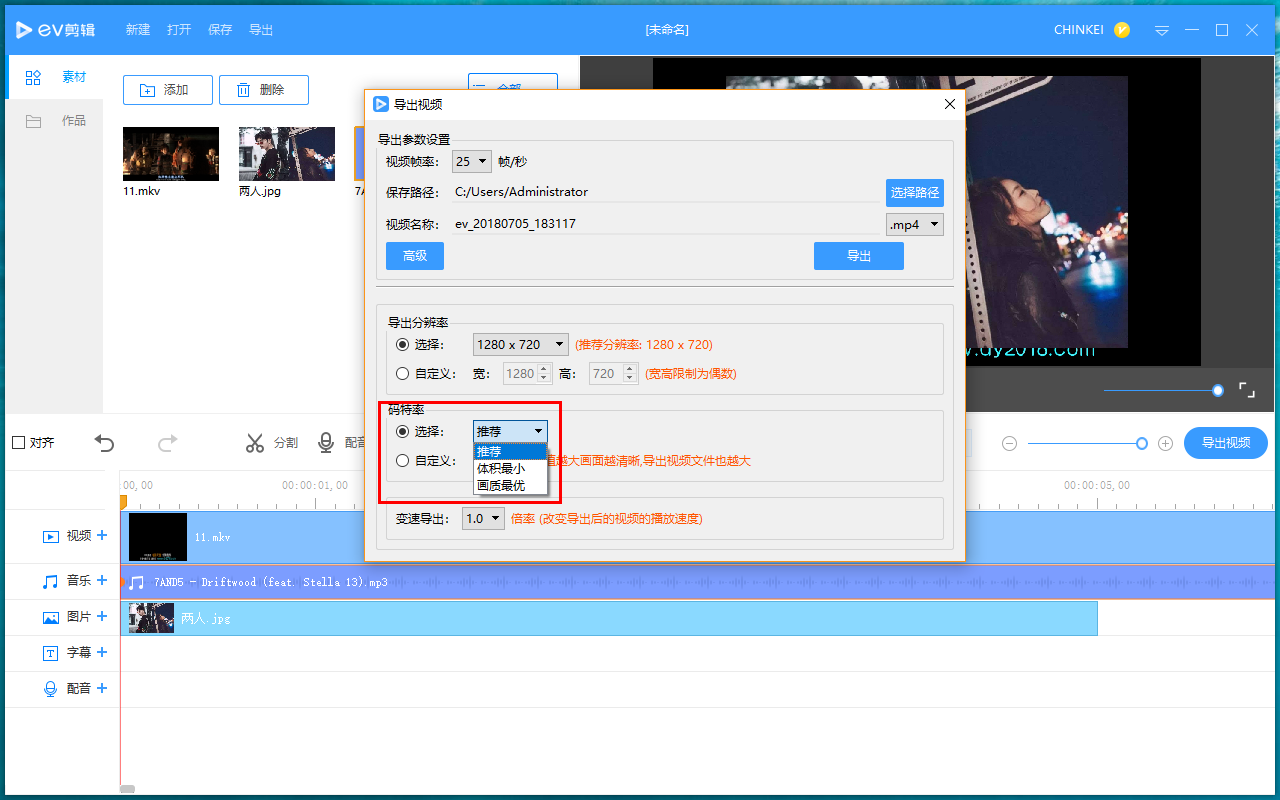Click the redo arrow icon

click(x=168, y=442)
